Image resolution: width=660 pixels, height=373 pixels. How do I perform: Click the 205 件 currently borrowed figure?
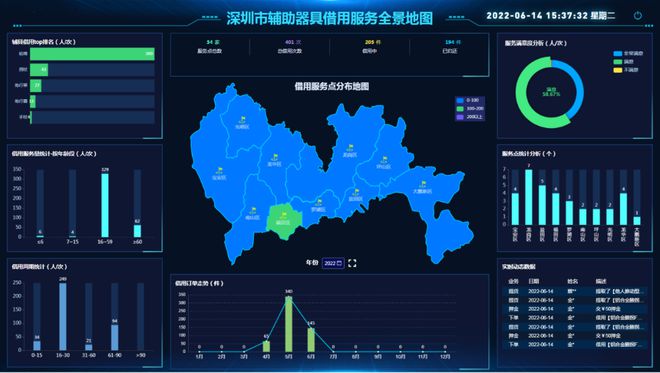click(373, 42)
